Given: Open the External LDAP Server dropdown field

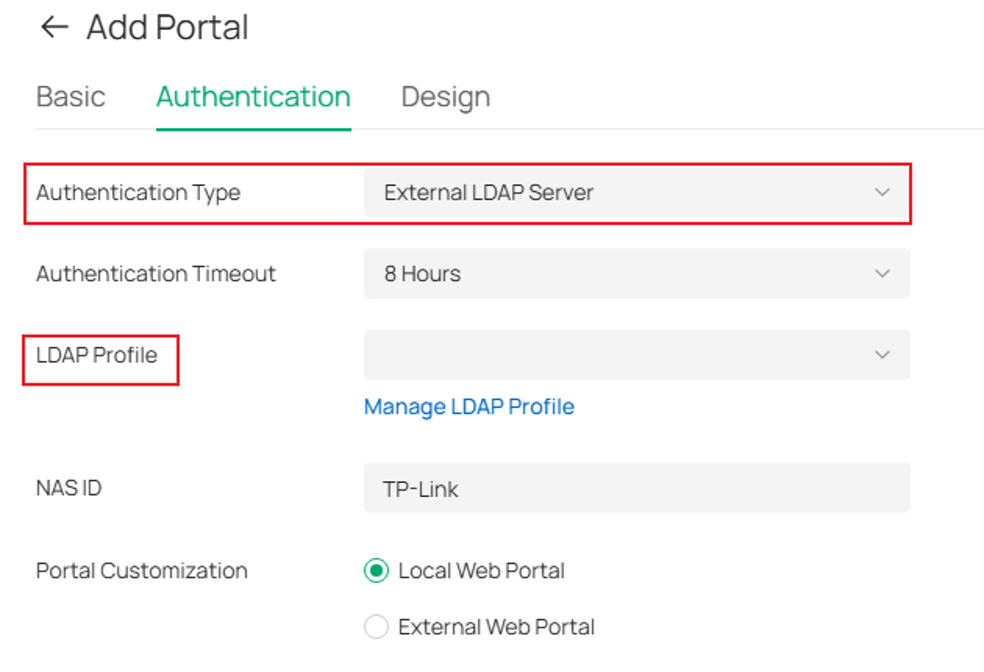Looking at the screenshot, I should 636,192.
